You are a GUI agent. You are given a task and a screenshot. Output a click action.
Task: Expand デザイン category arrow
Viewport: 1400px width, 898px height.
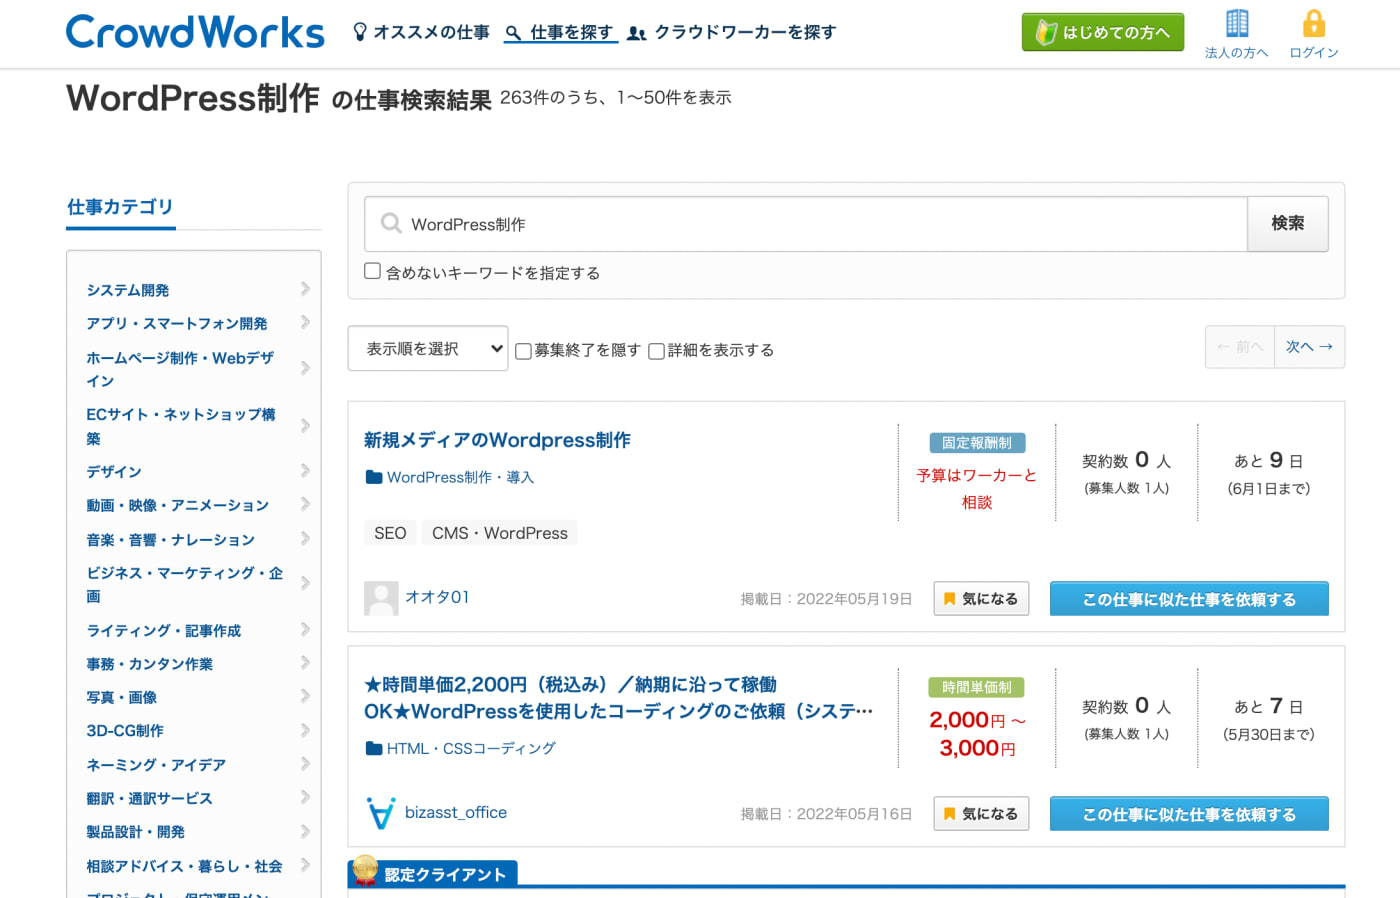305,470
